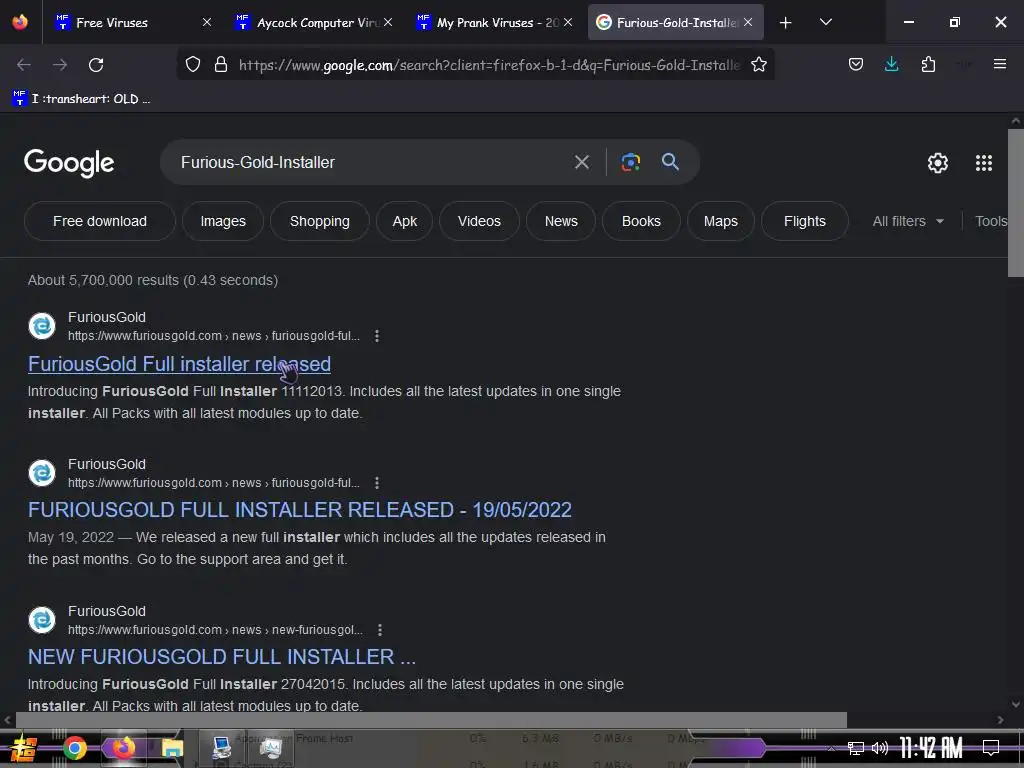Click the URL address bar
The image size is (1024, 768).
tap(490, 65)
